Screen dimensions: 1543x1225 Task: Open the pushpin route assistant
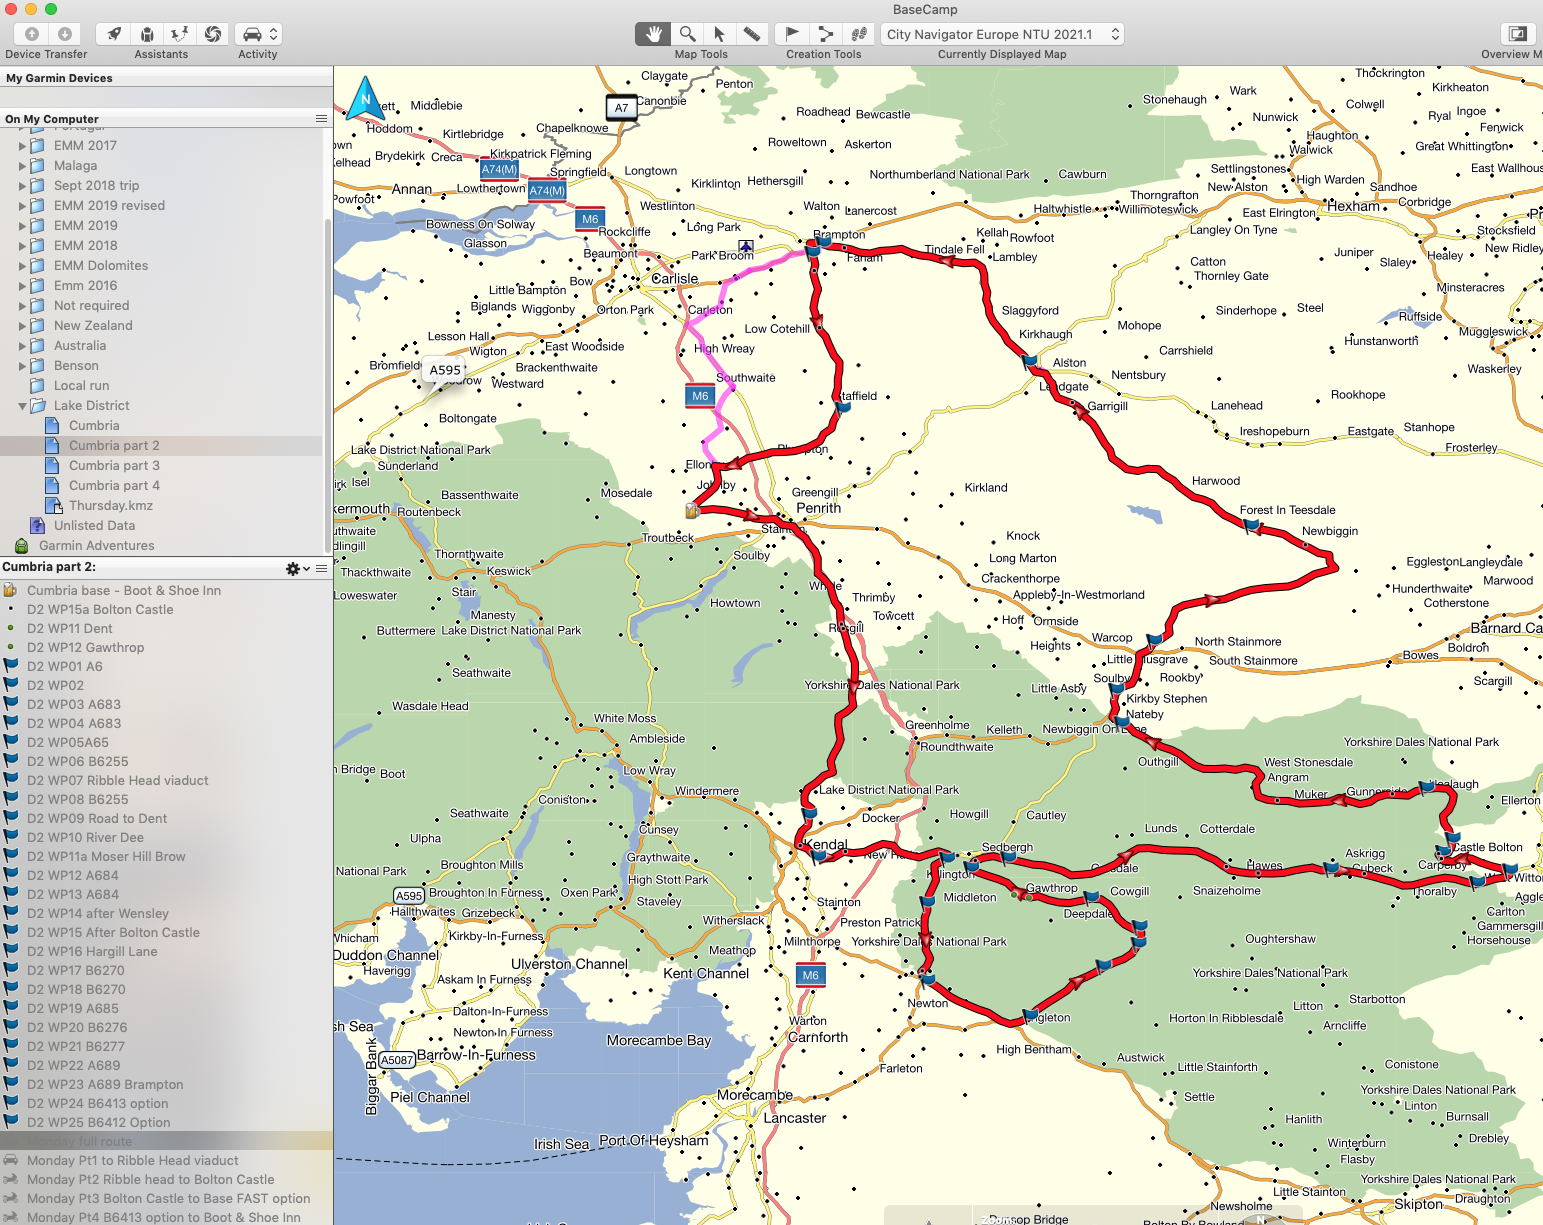coord(180,34)
